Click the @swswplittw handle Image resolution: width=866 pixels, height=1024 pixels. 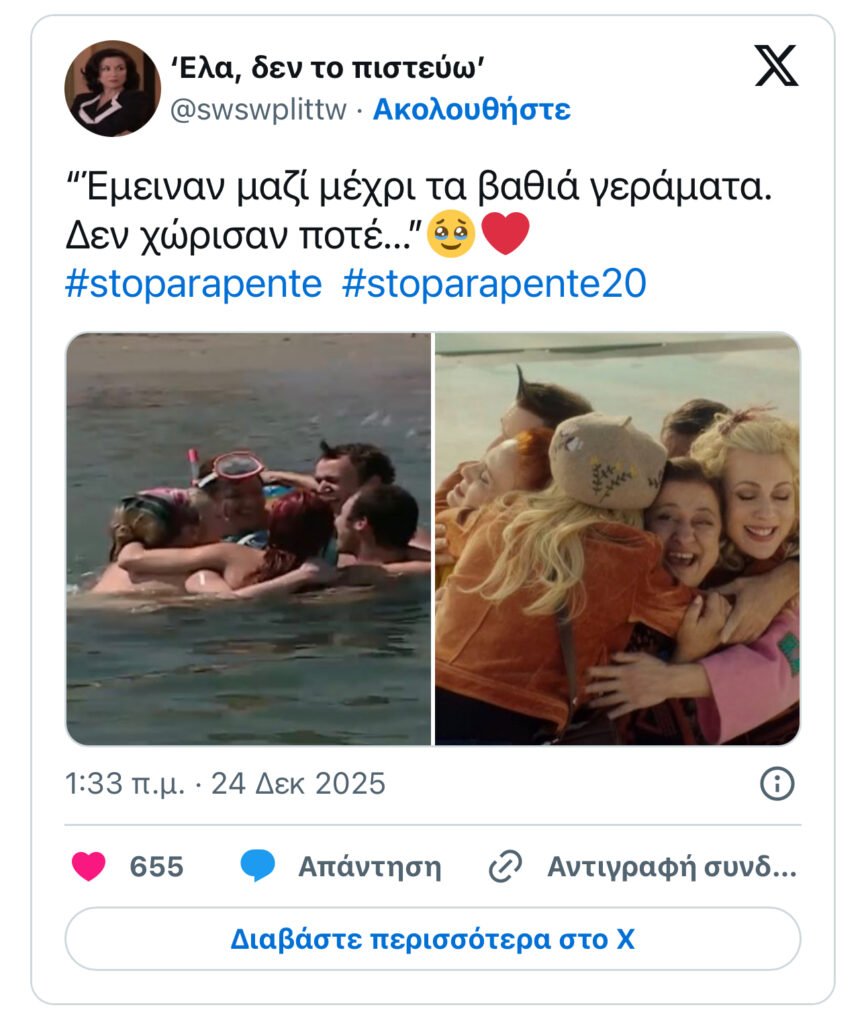tap(259, 110)
